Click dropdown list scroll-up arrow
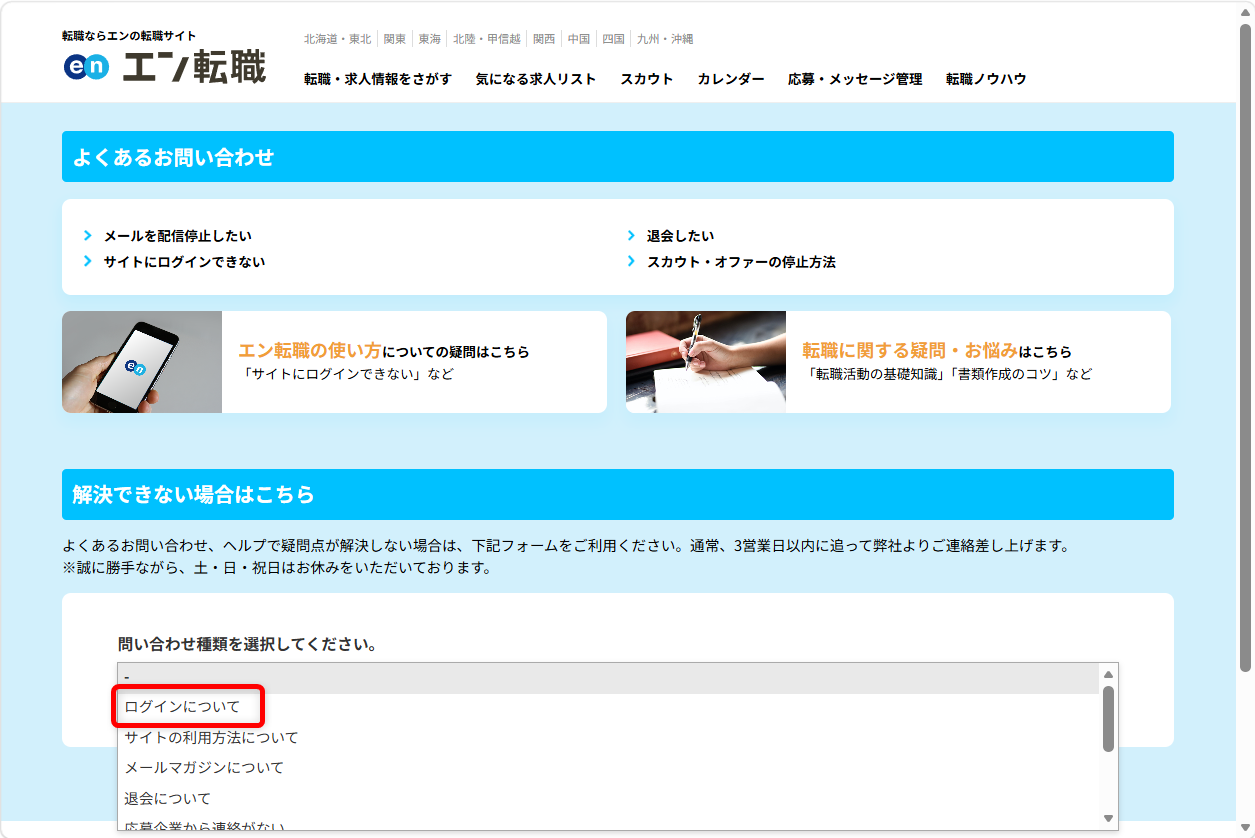 1108,673
